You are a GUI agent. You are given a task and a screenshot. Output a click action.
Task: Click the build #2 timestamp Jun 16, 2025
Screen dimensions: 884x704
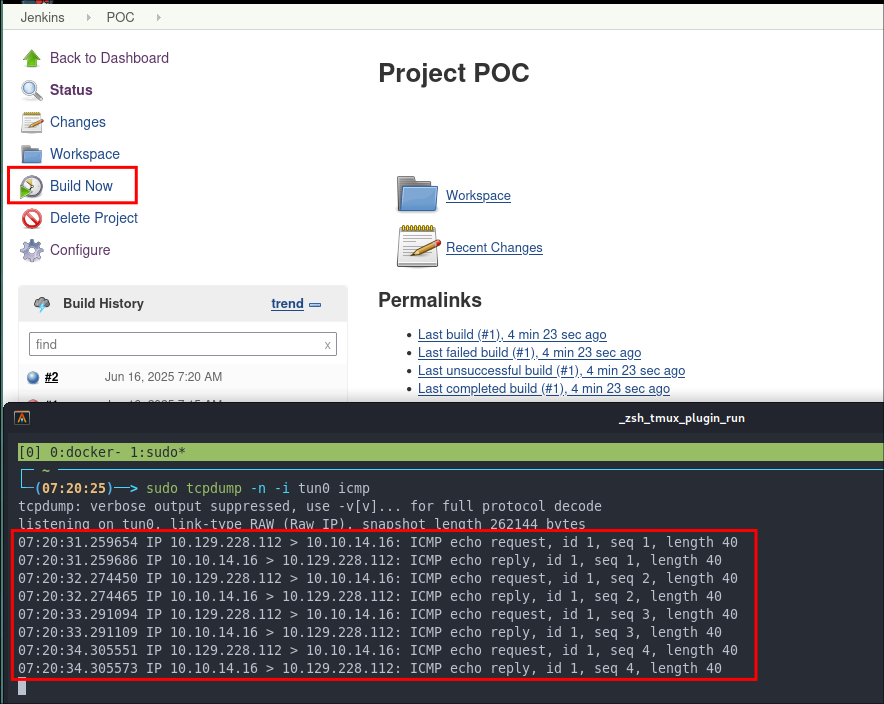tap(163, 377)
